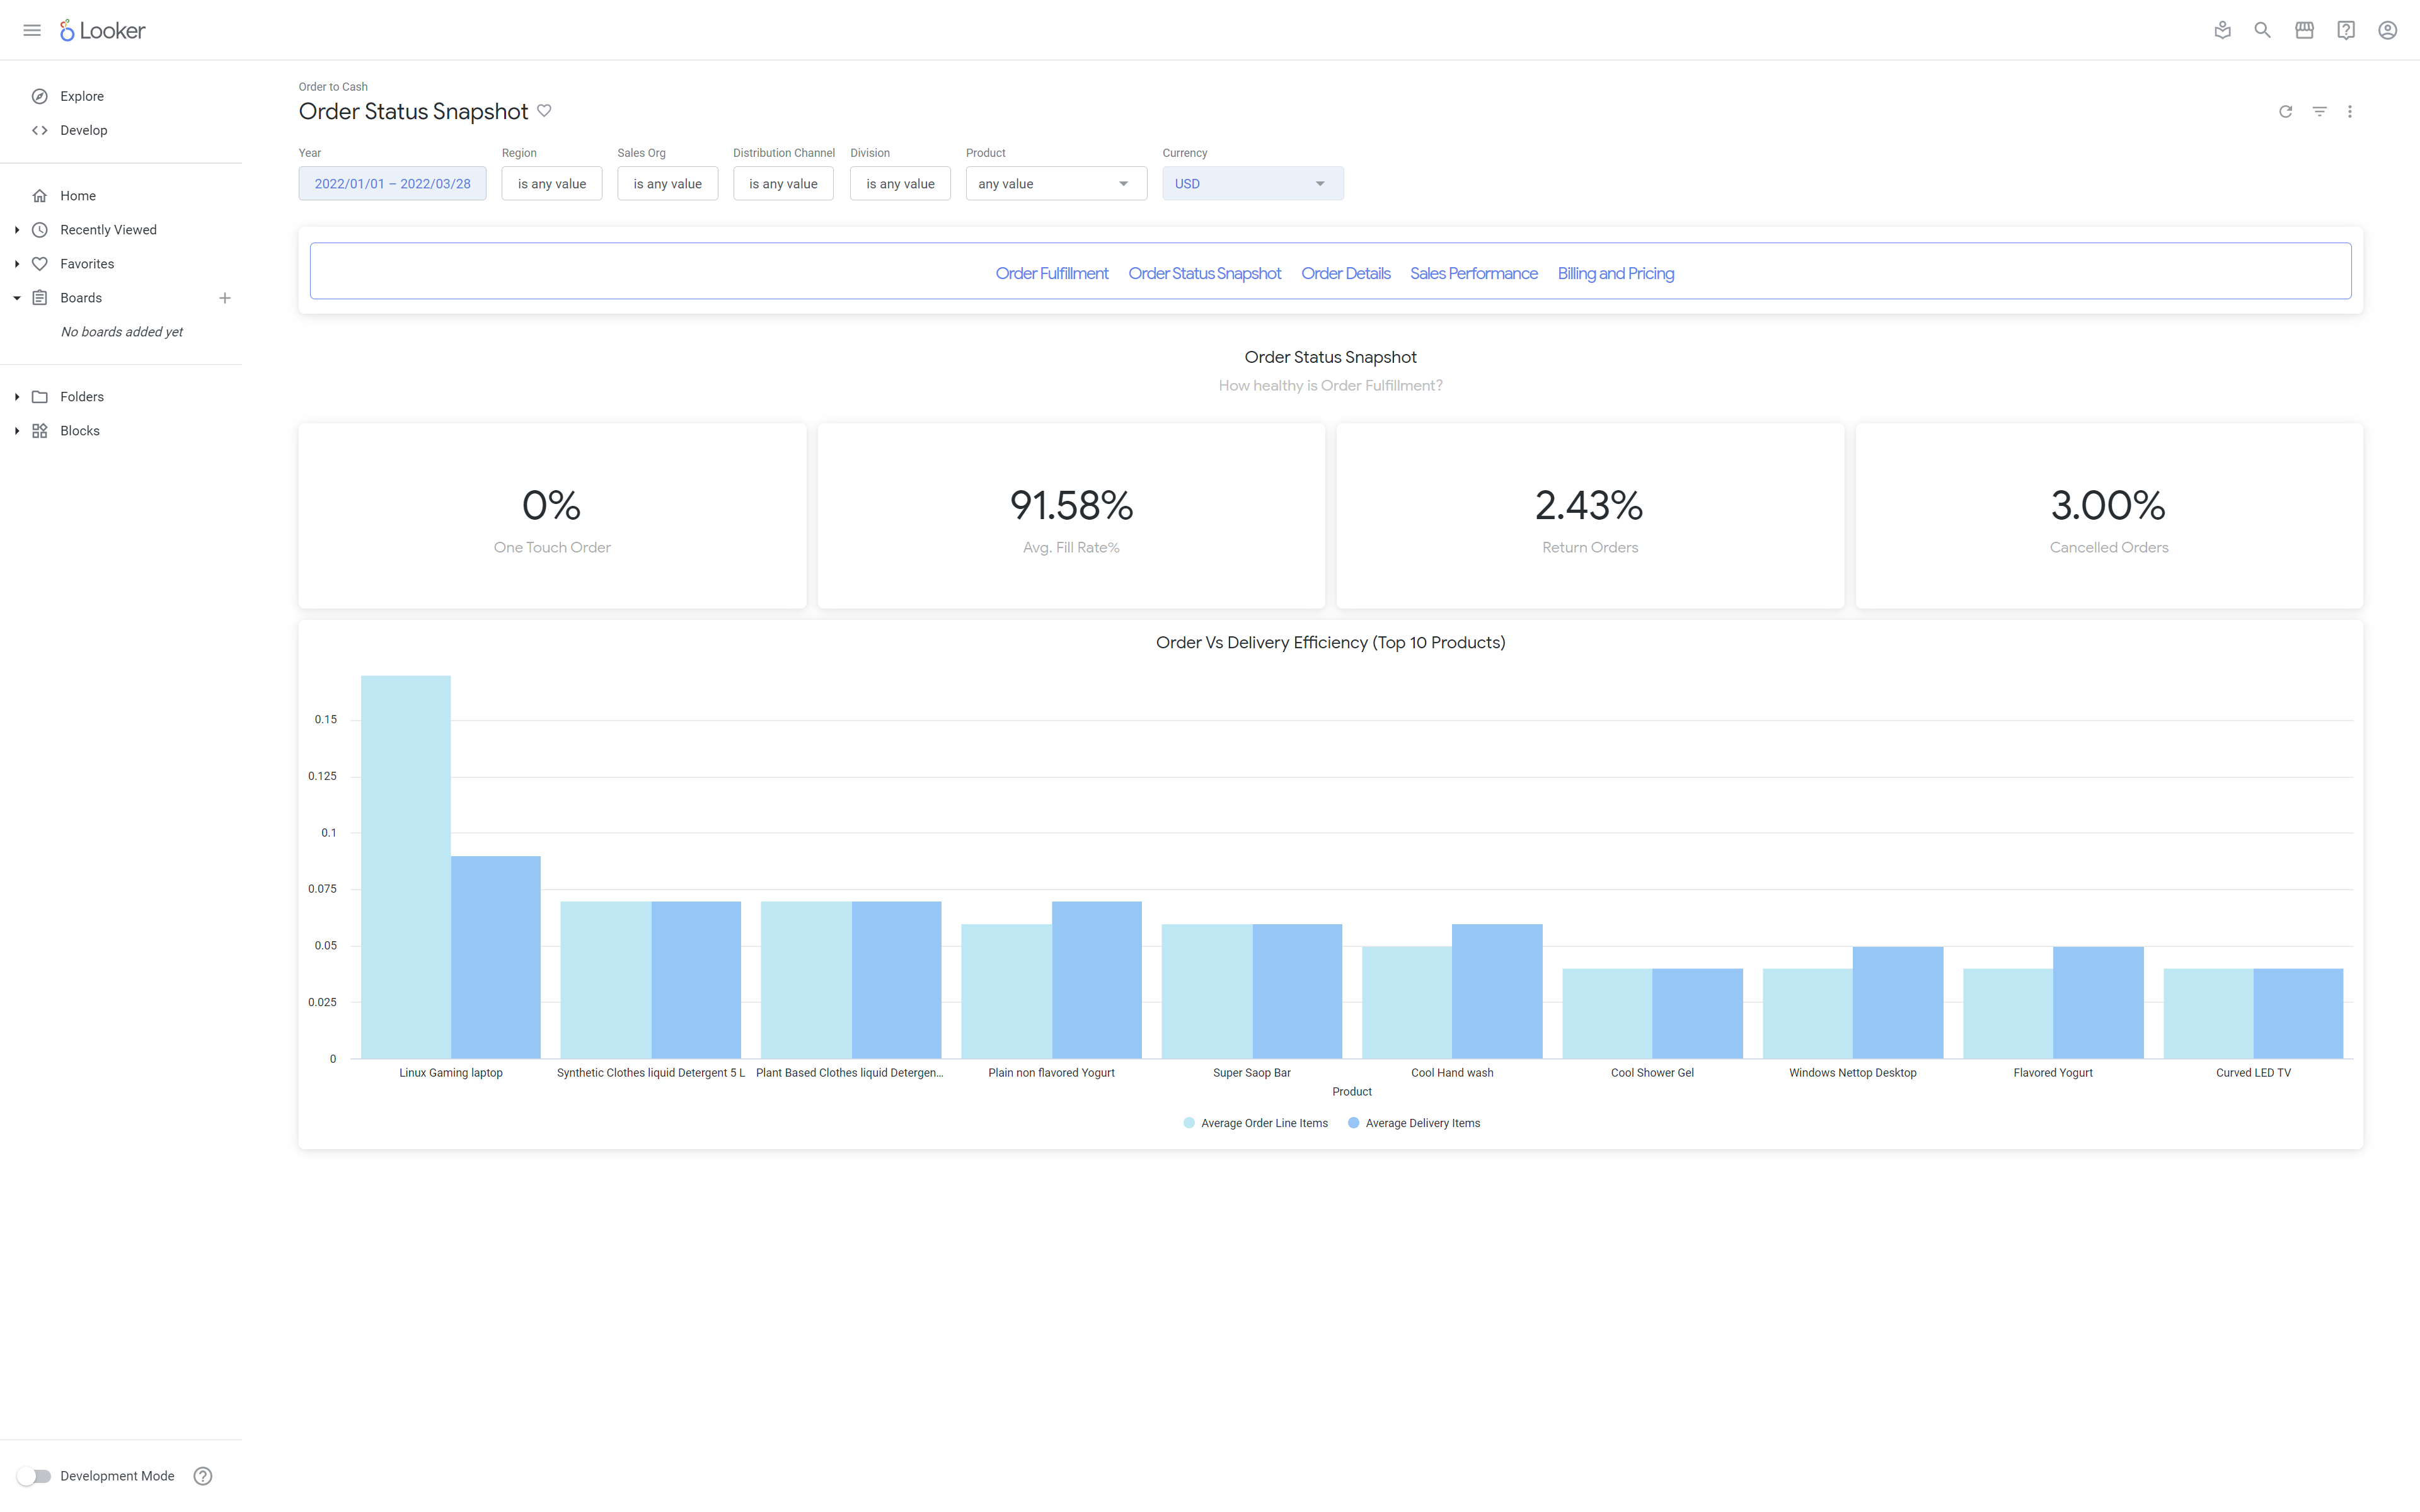Click the Folders folder icon
This screenshot has width=2420, height=1512.
[40, 397]
